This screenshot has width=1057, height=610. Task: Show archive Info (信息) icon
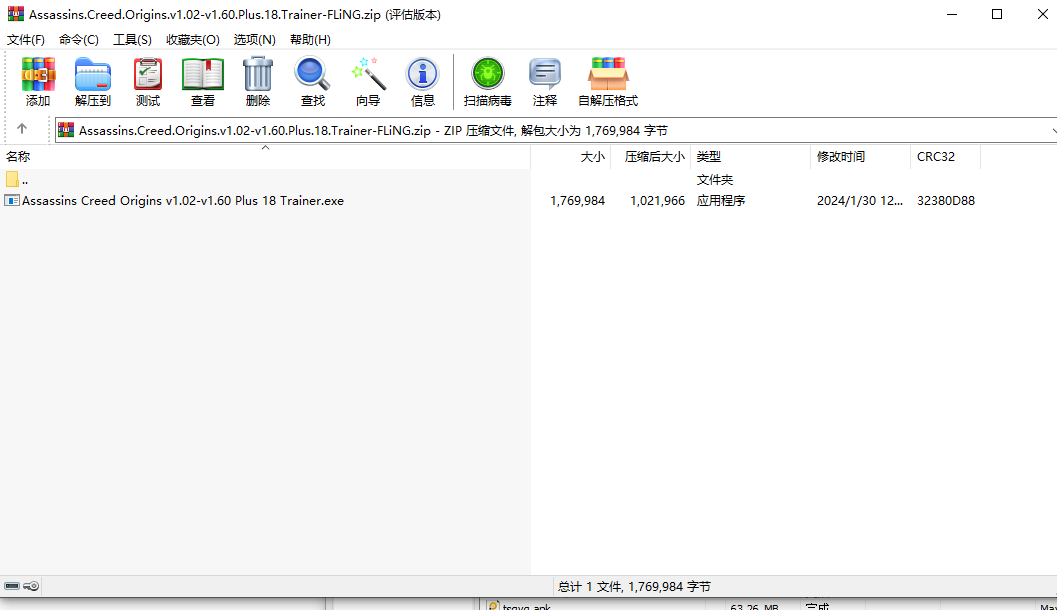click(x=423, y=81)
